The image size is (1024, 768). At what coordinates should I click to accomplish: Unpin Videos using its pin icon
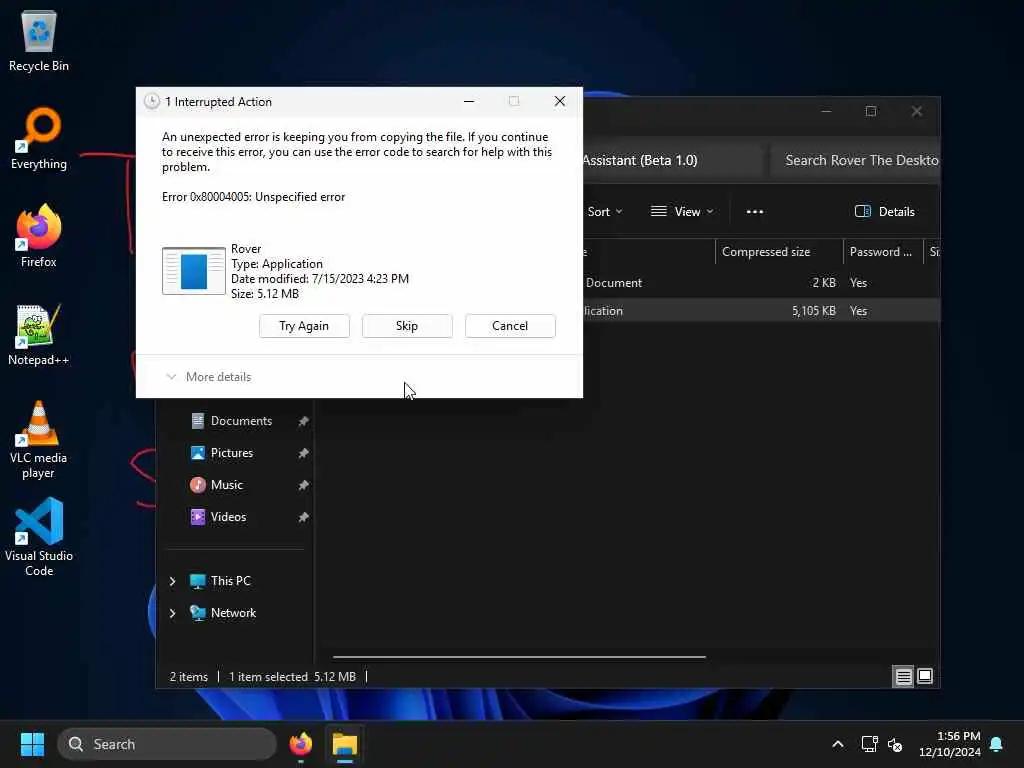tap(304, 517)
